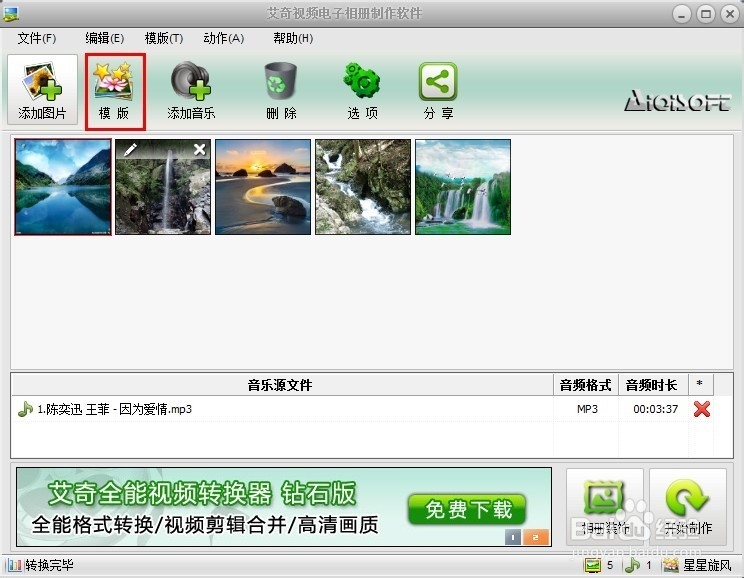744x578 pixels.
Task: Click the Aiqisoft logo
Action: (x=678, y=101)
